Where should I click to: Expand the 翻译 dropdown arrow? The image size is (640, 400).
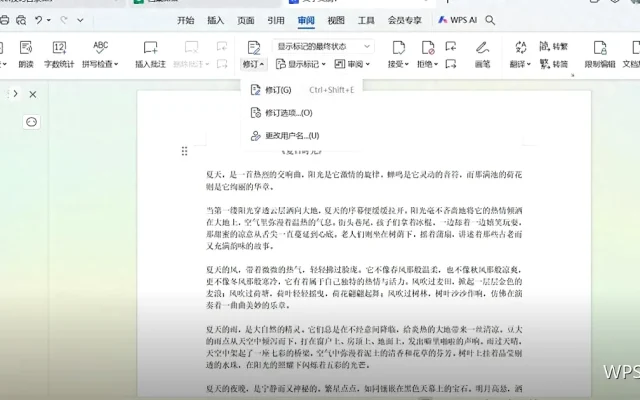pyautogui.click(x=529, y=64)
